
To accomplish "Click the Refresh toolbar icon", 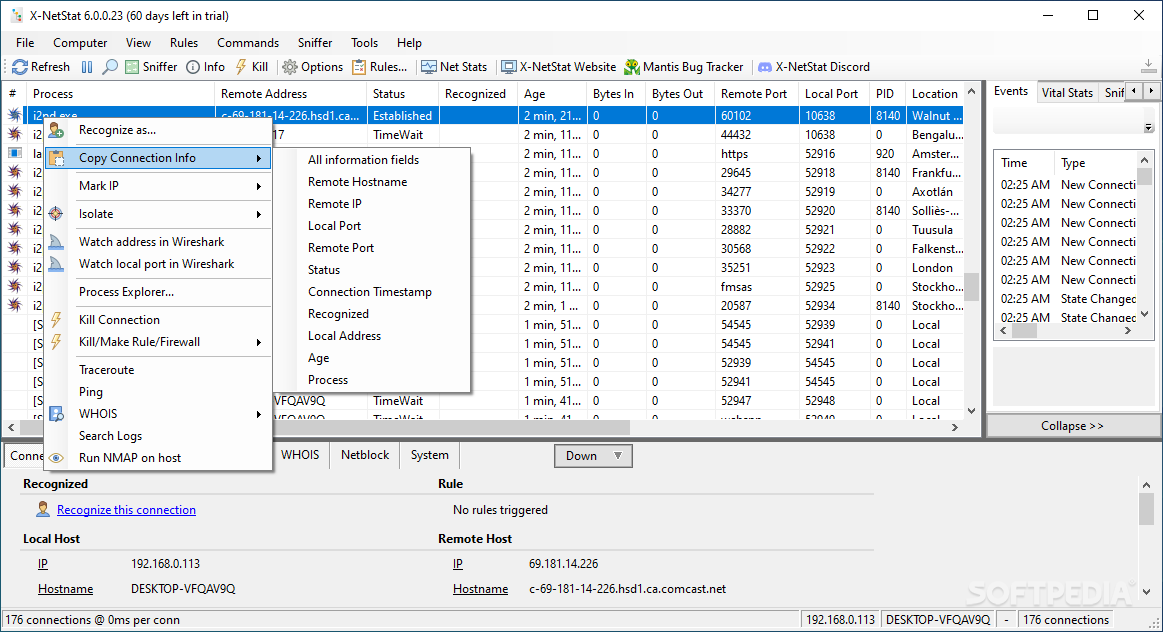I will [x=20, y=67].
